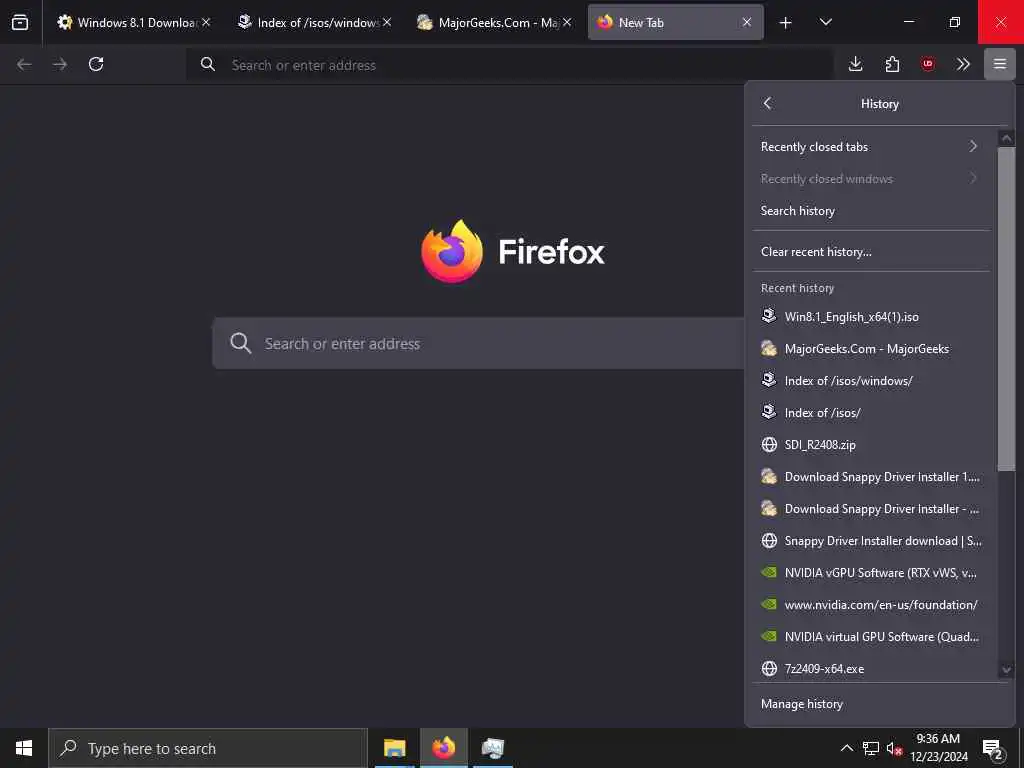The width and height of the screenshot is (1024, 768).
Task: Open the Windows Start menu
Action: coord(24,748)
